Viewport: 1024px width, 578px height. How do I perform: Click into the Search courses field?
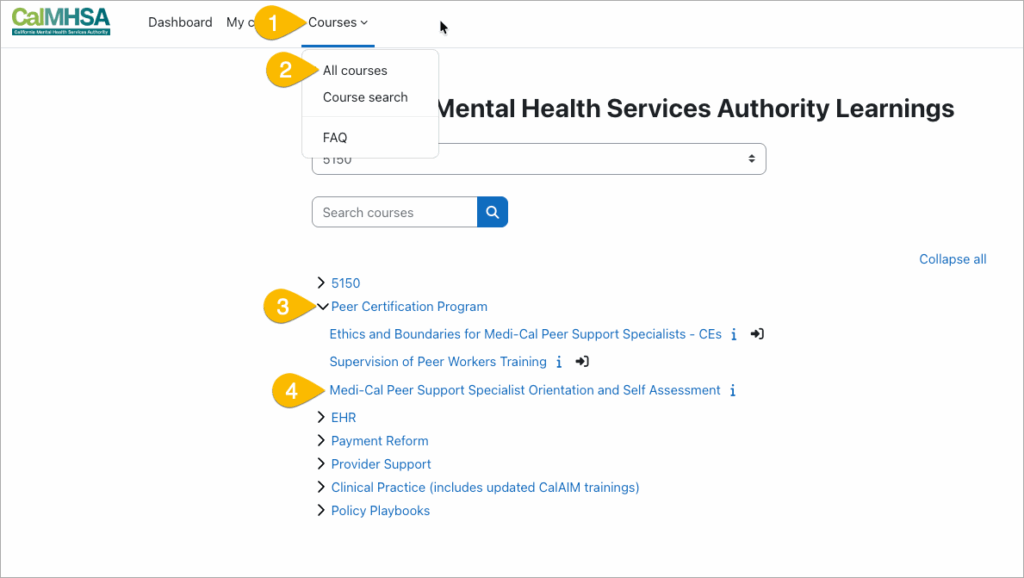pos(395,212)
